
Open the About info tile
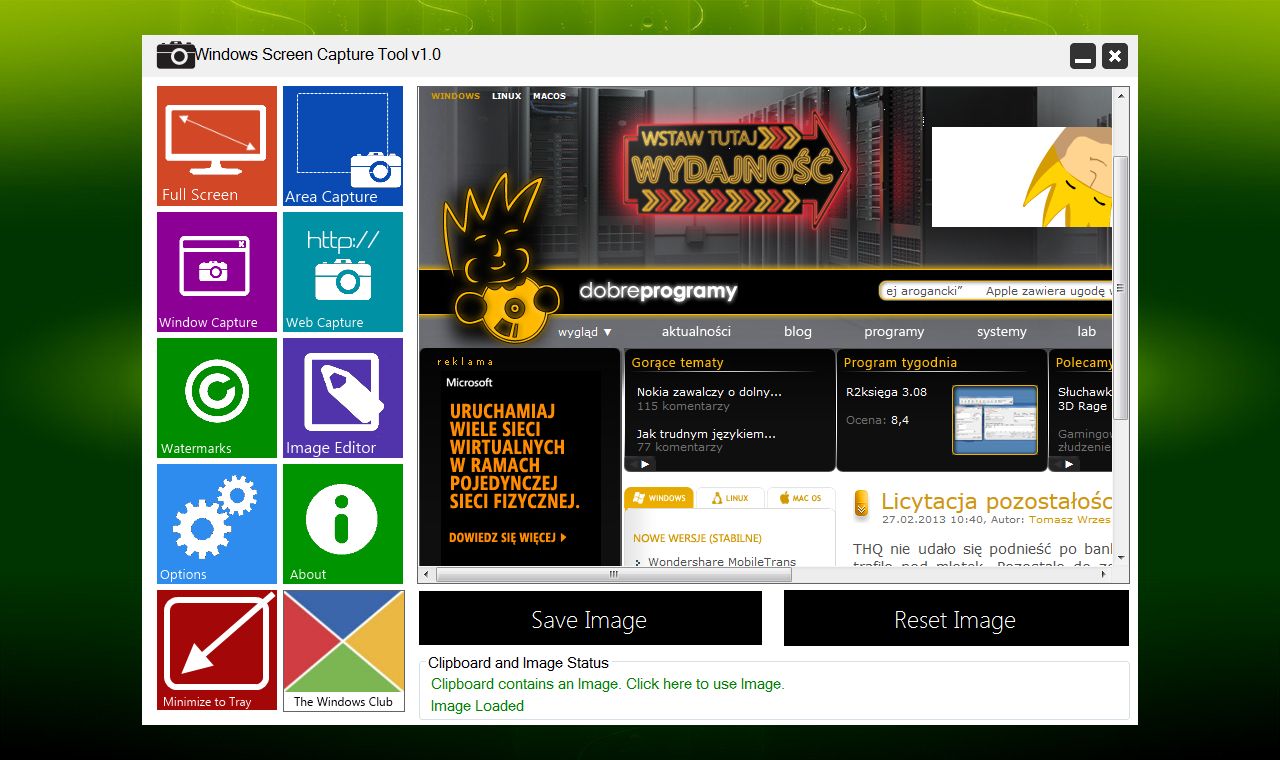pyautogui.click(x=343, y=524)
